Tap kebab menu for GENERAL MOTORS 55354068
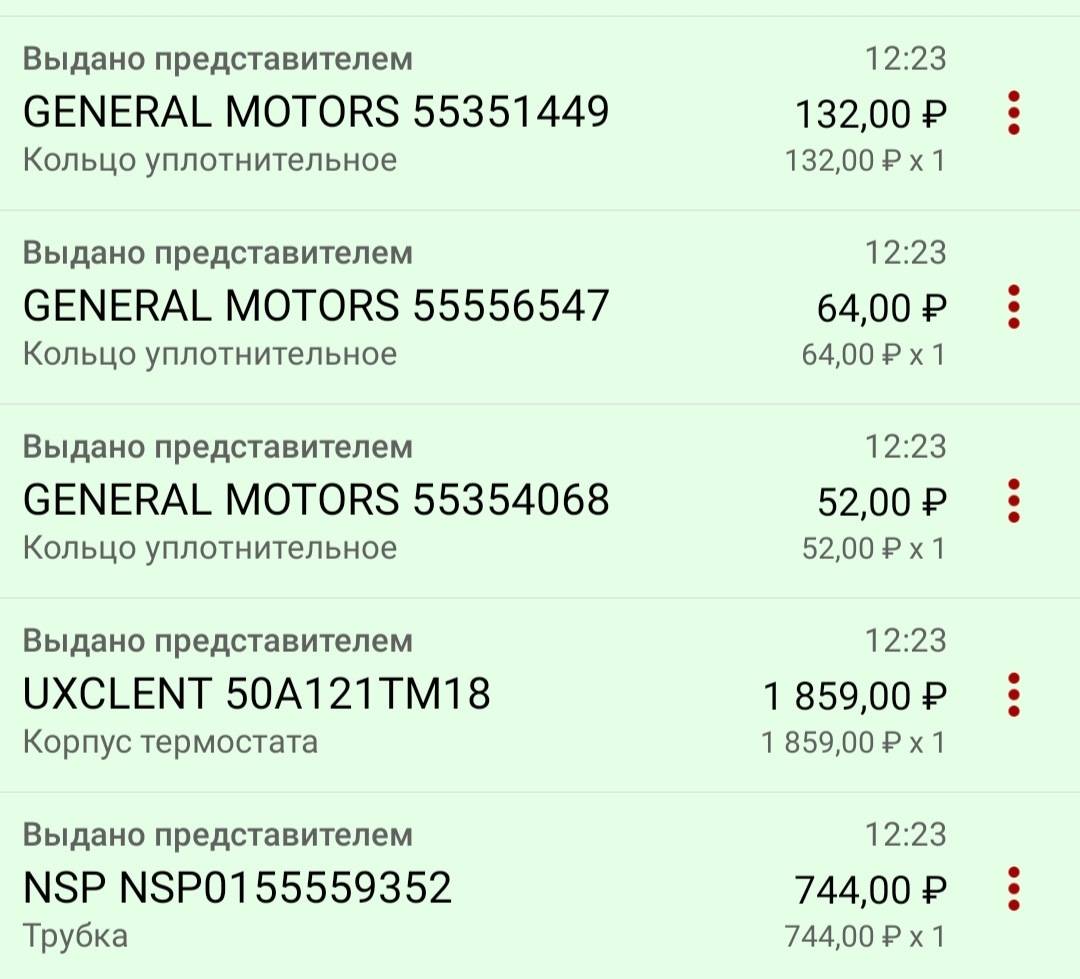This screenshot has width=1080, height=979. coord(1013,501)
